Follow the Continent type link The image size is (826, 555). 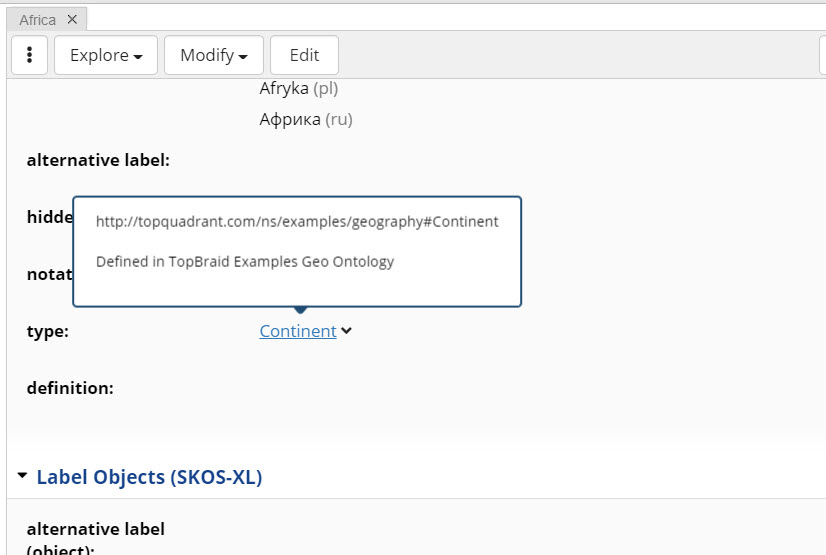tap(297, 331)
